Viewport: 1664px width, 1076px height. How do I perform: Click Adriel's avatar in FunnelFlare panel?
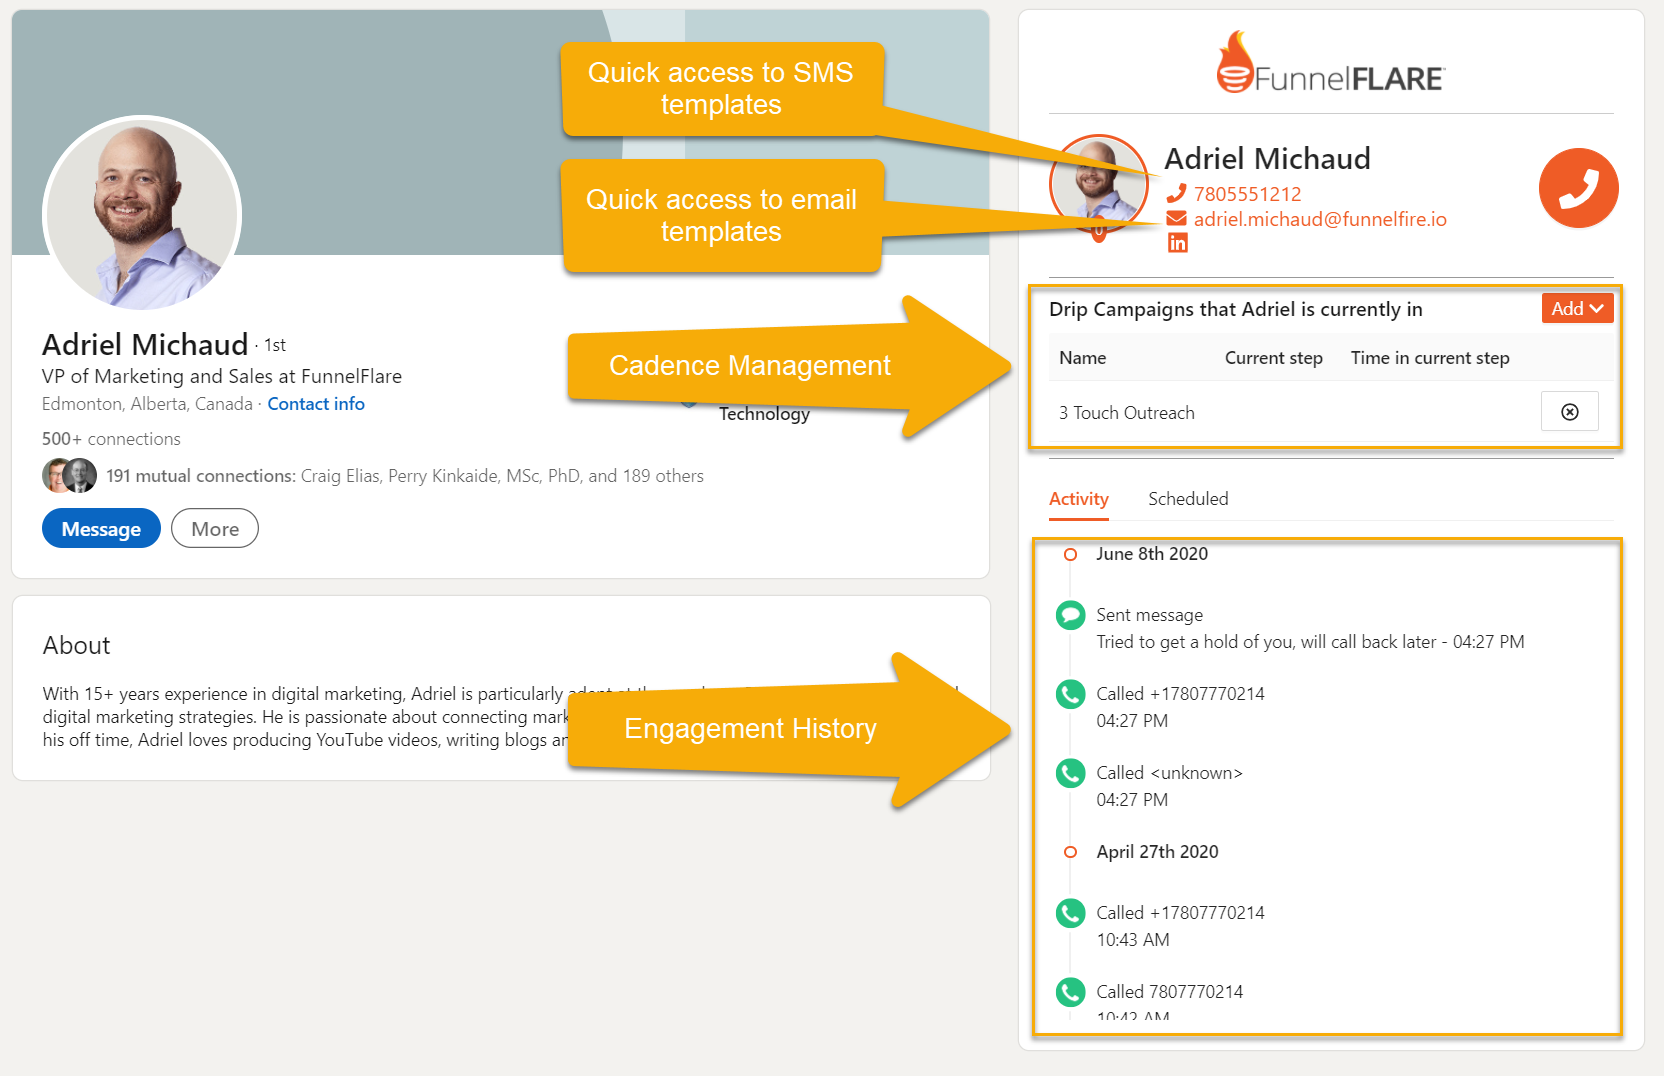(x=1098, y=184)
